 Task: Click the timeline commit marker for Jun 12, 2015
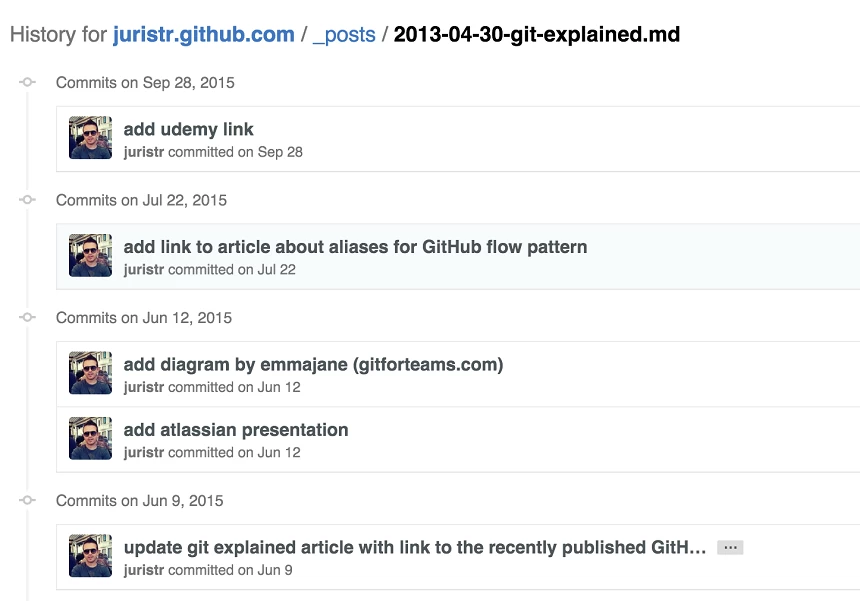28,318
